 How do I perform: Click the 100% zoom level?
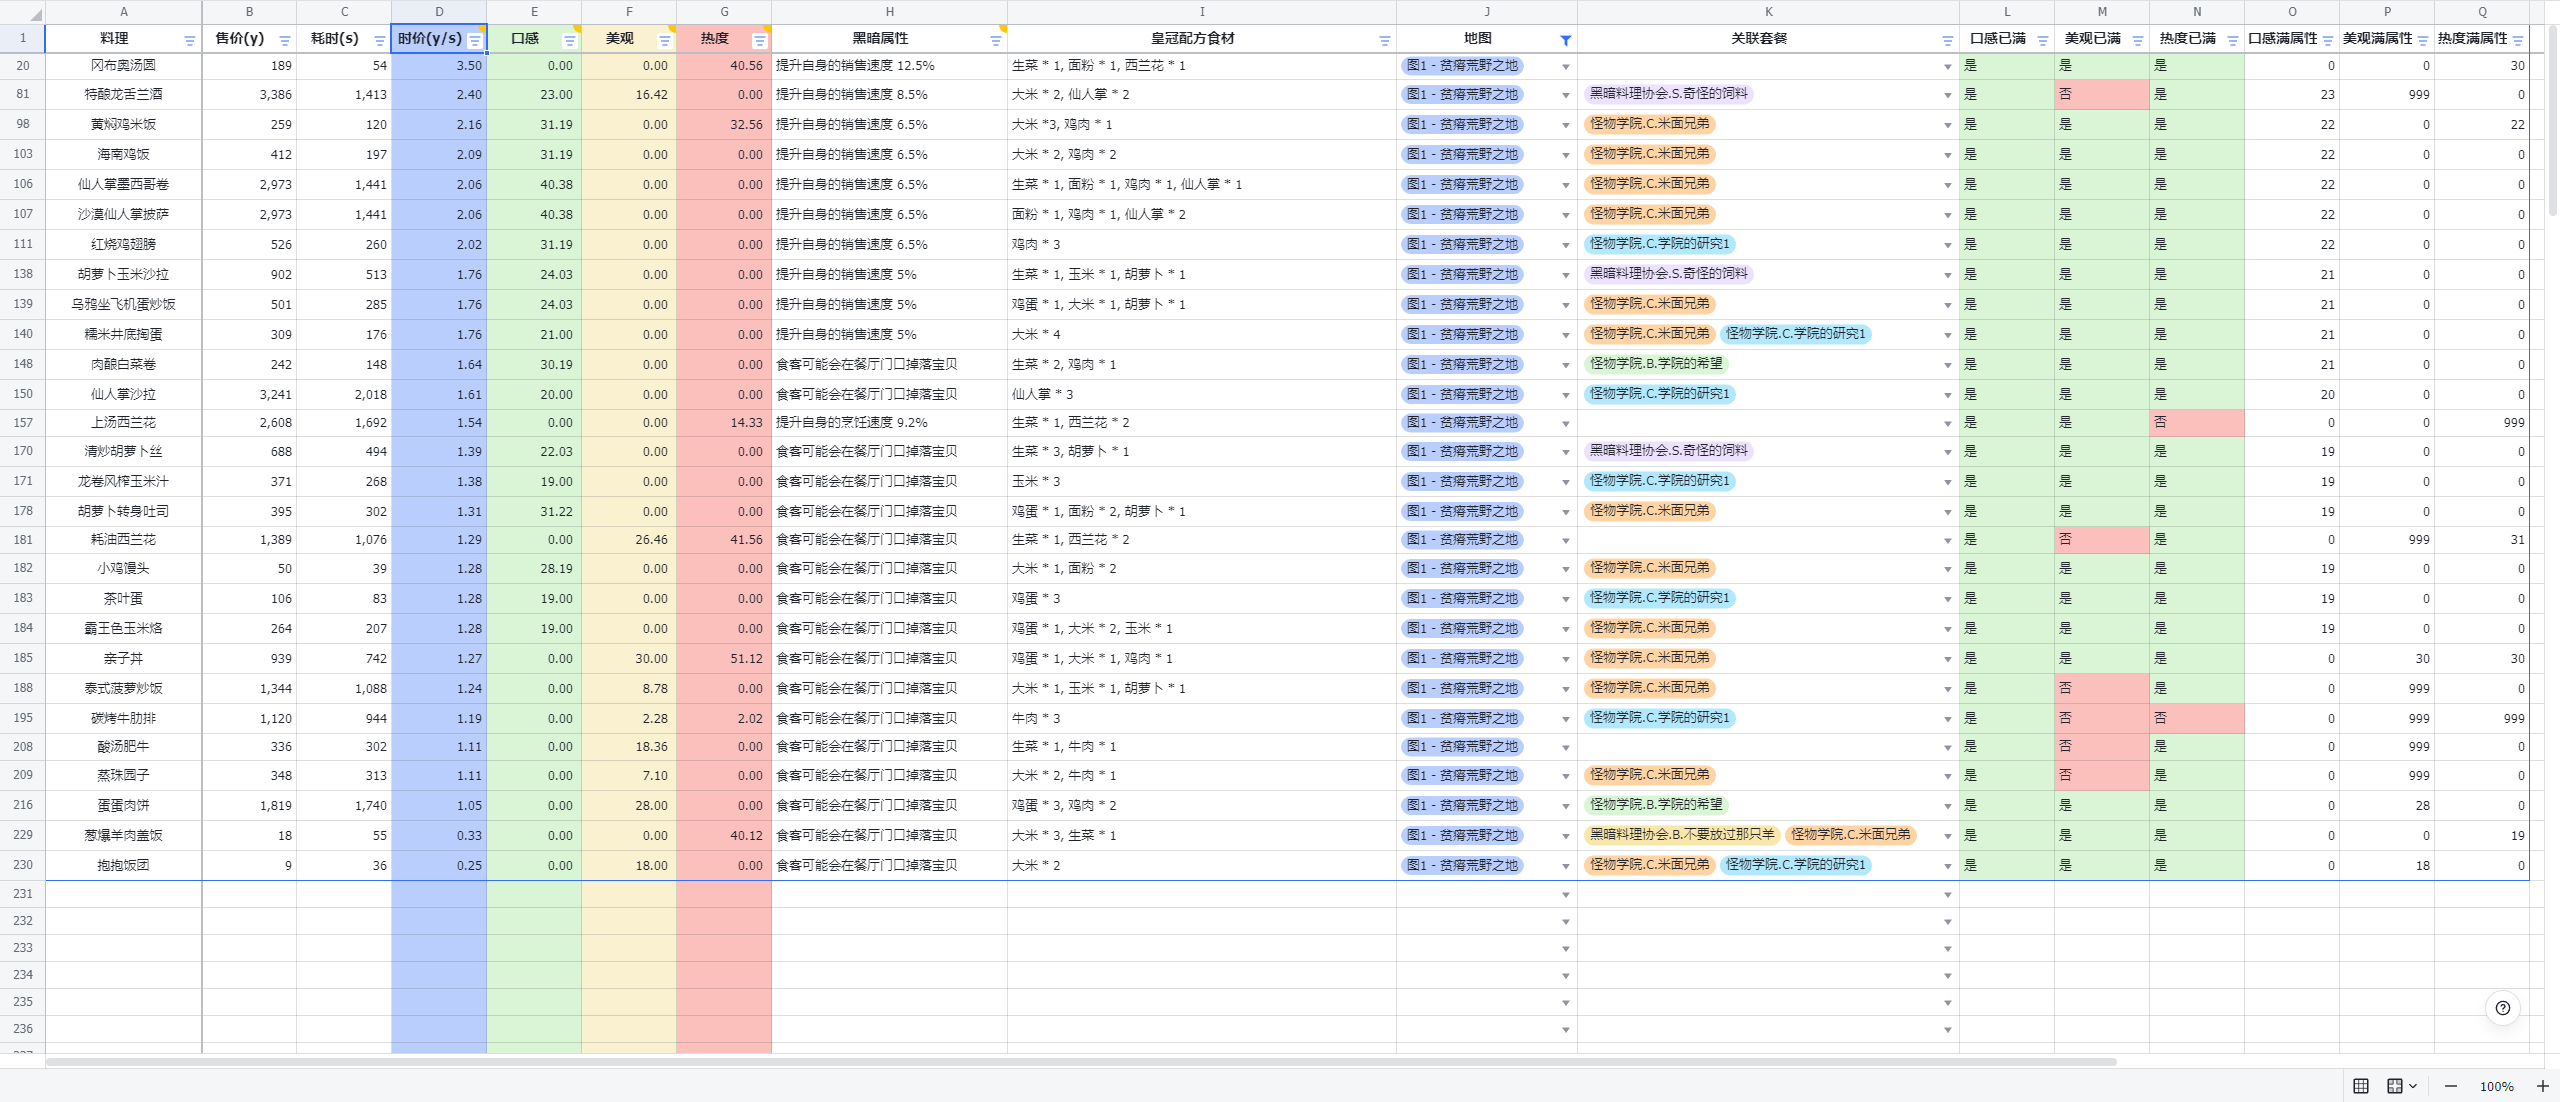2496,1086
